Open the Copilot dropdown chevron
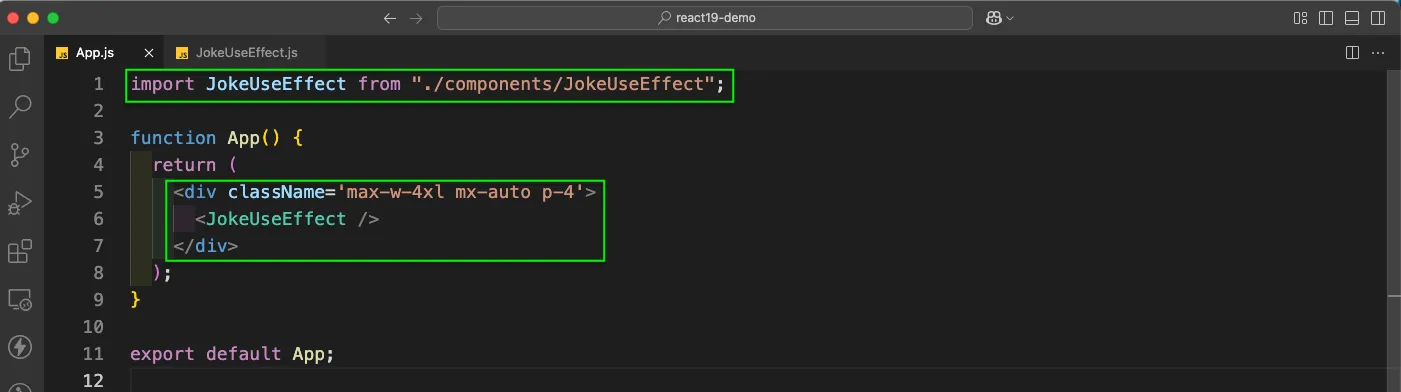The width and height of the screenshot is (1401, 392). 1010,18
